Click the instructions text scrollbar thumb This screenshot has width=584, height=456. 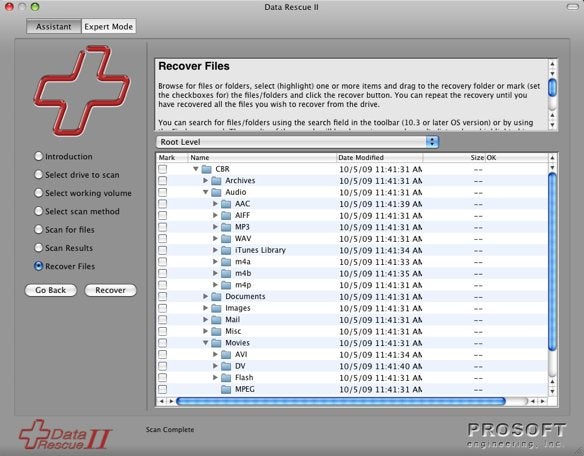[x=553, y=87]
